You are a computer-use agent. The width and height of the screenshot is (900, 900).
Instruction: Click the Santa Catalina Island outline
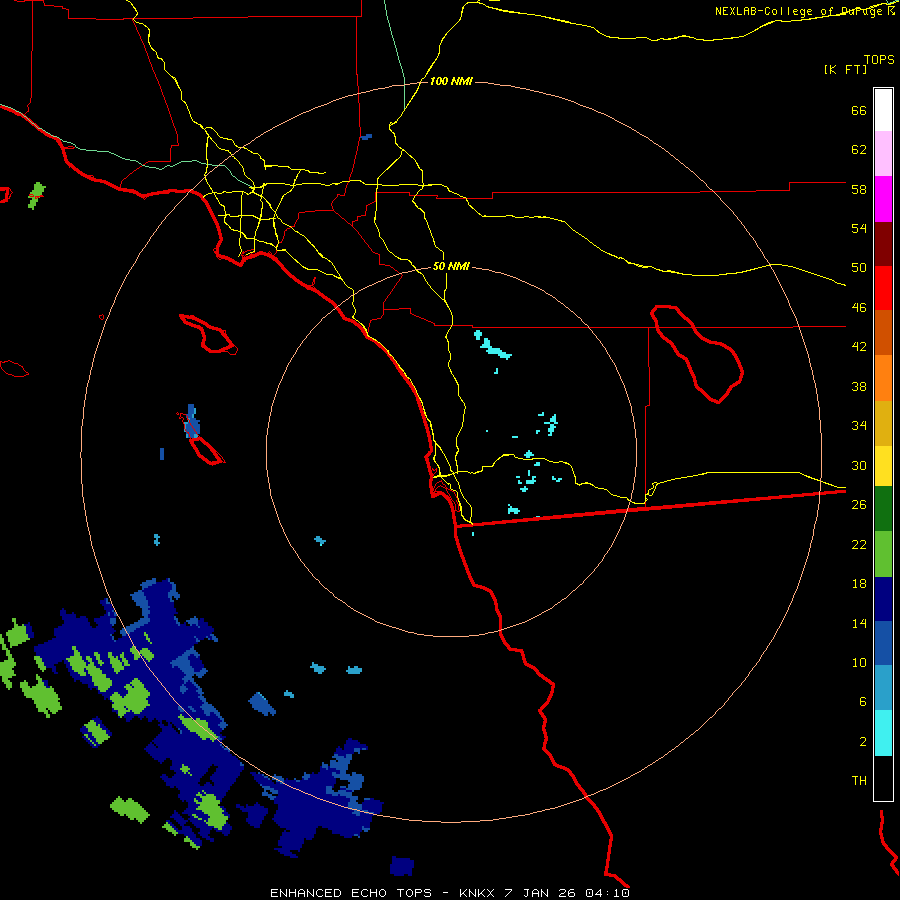click(x=208, y=333)
